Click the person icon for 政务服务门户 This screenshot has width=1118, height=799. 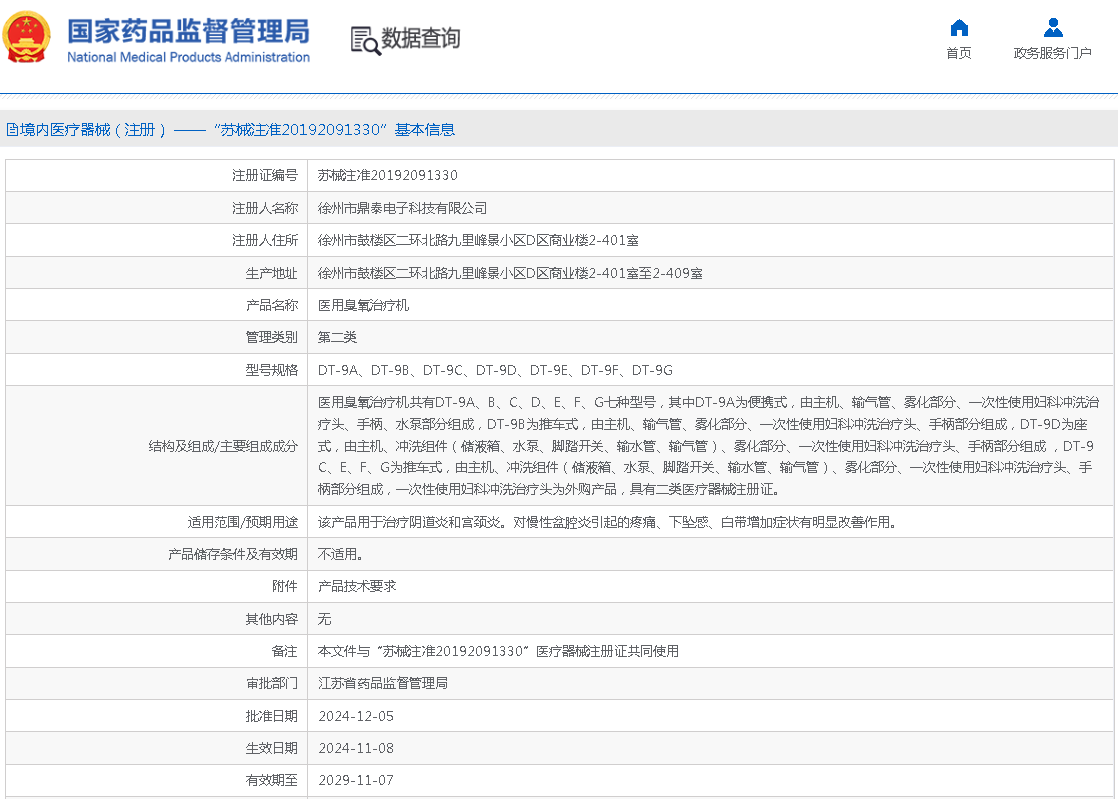[x=1052, y=27]
